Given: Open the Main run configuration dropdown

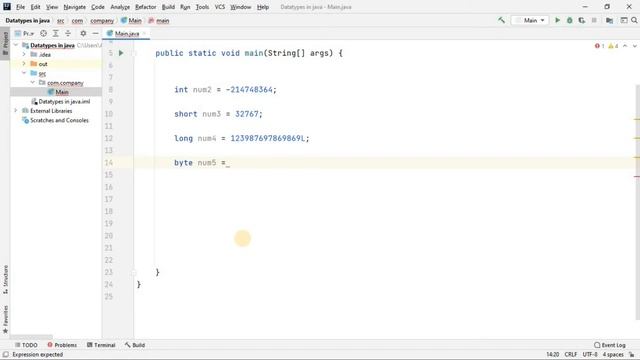Looking at the screenshot, I should [530, 20].
